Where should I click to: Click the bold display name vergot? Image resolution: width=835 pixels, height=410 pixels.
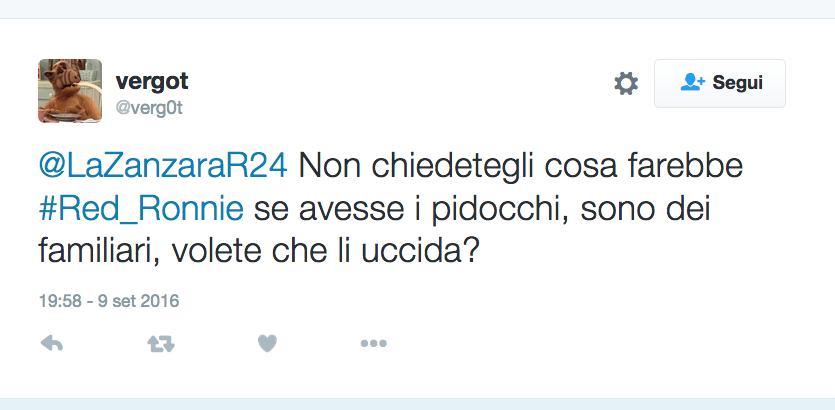click(x=152, y=81)
